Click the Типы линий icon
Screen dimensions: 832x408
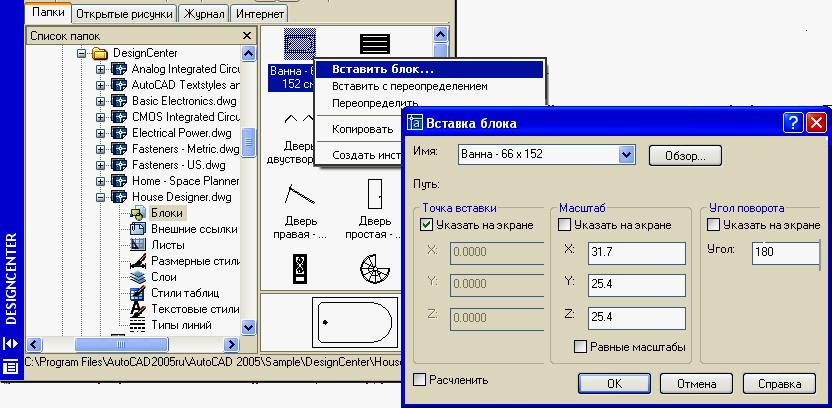click(137, 325)
